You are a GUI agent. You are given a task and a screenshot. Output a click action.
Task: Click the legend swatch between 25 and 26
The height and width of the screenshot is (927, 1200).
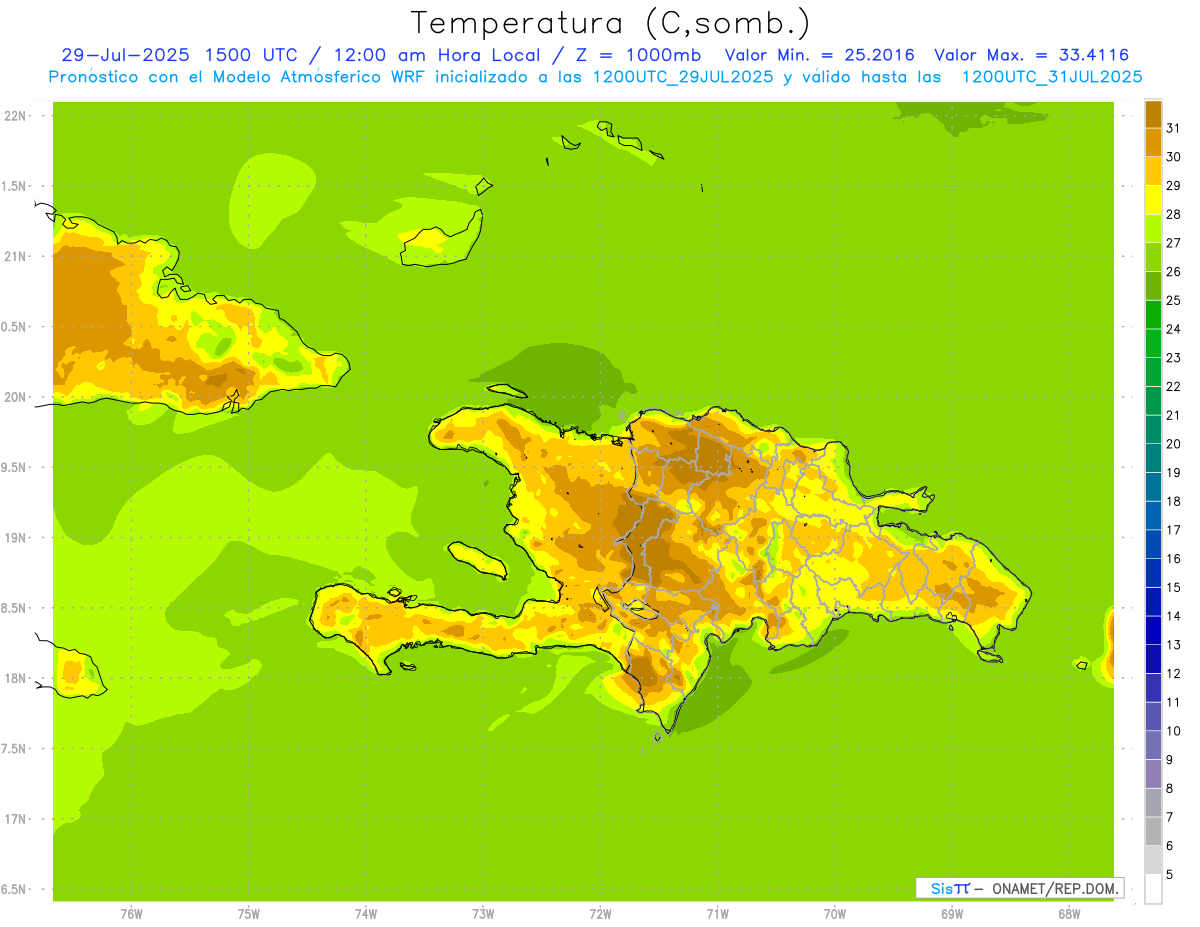pos(1153,286)
